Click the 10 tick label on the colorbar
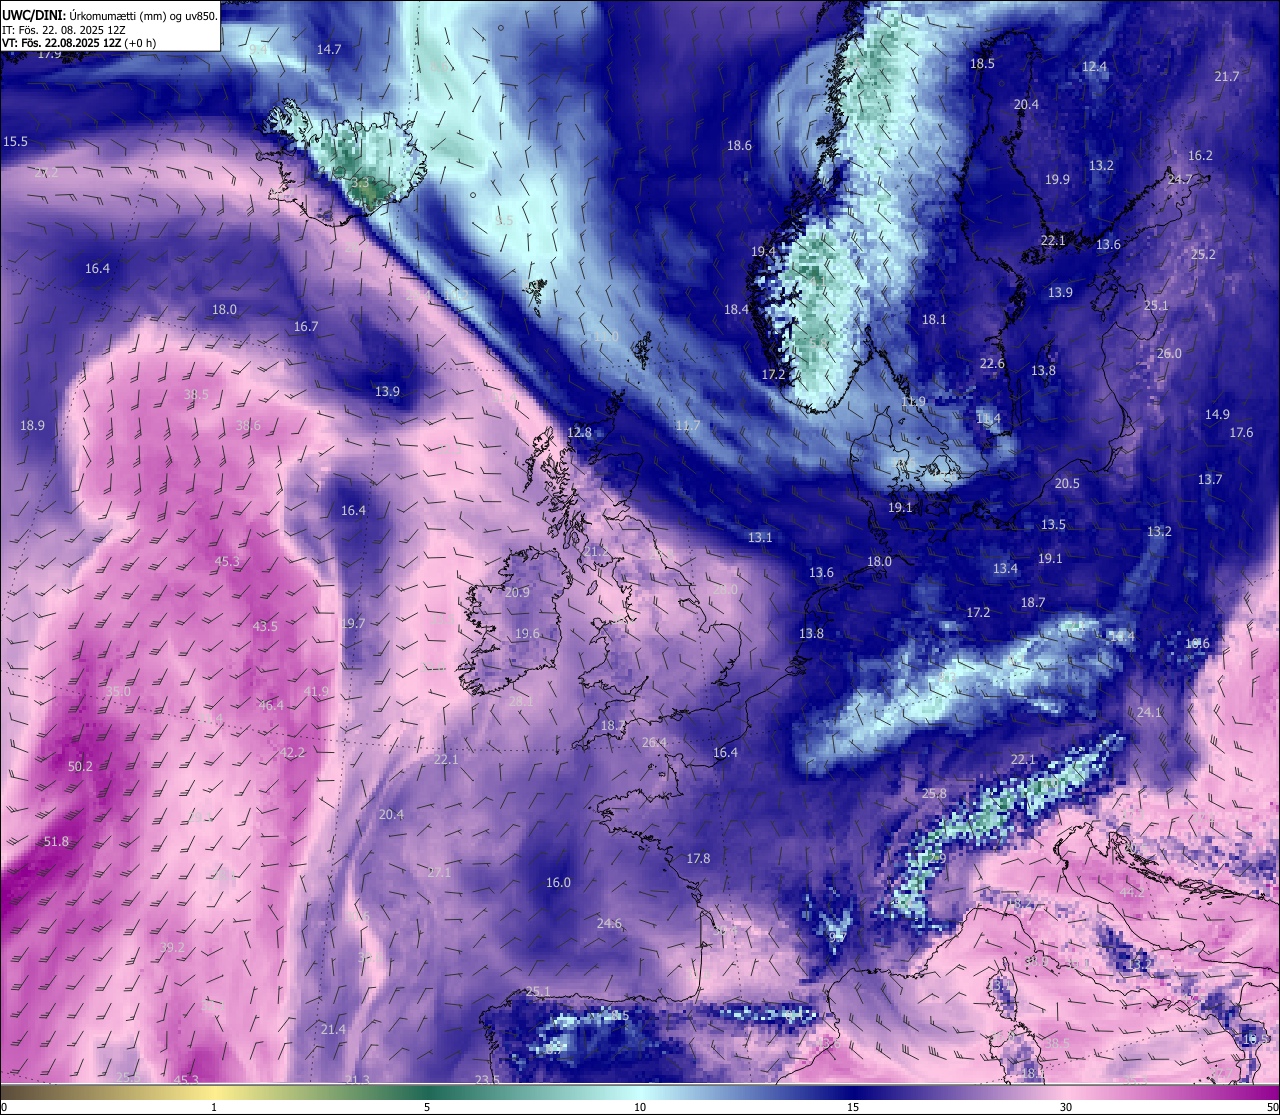This screenshot has width=1280, height=1115. pos(640,1107)
